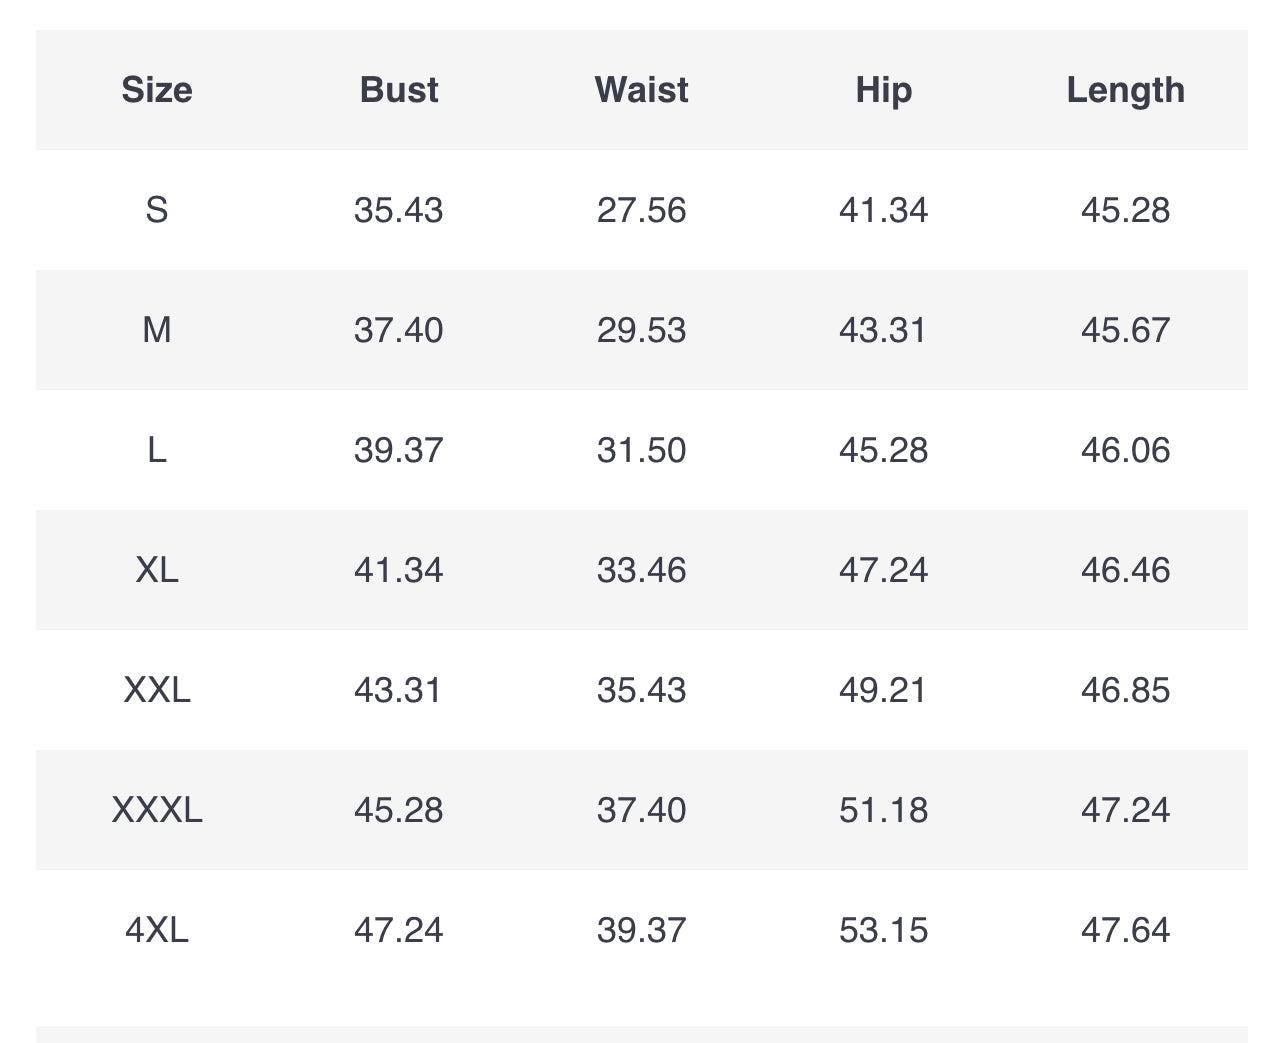Click the Hip column header
The width and height of the screenshot is (1284, 1043).
883,90
